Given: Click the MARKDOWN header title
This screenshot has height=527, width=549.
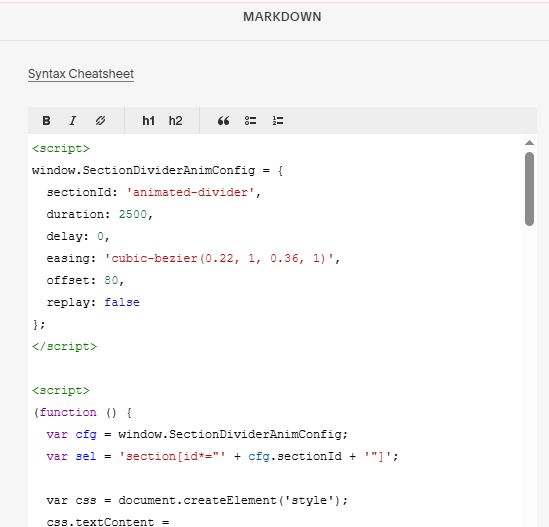Looking at the screenshot, I should pyautogui.click(x=282, y=17).
